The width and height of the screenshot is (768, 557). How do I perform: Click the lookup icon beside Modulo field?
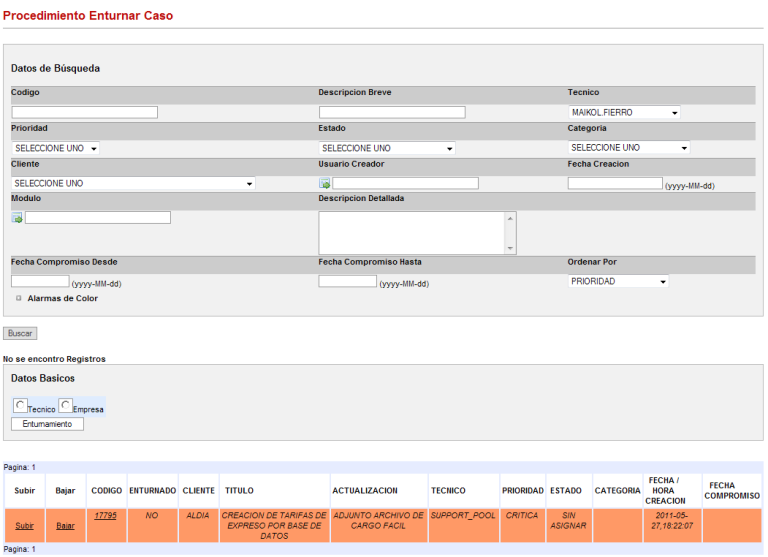point(17,218)
